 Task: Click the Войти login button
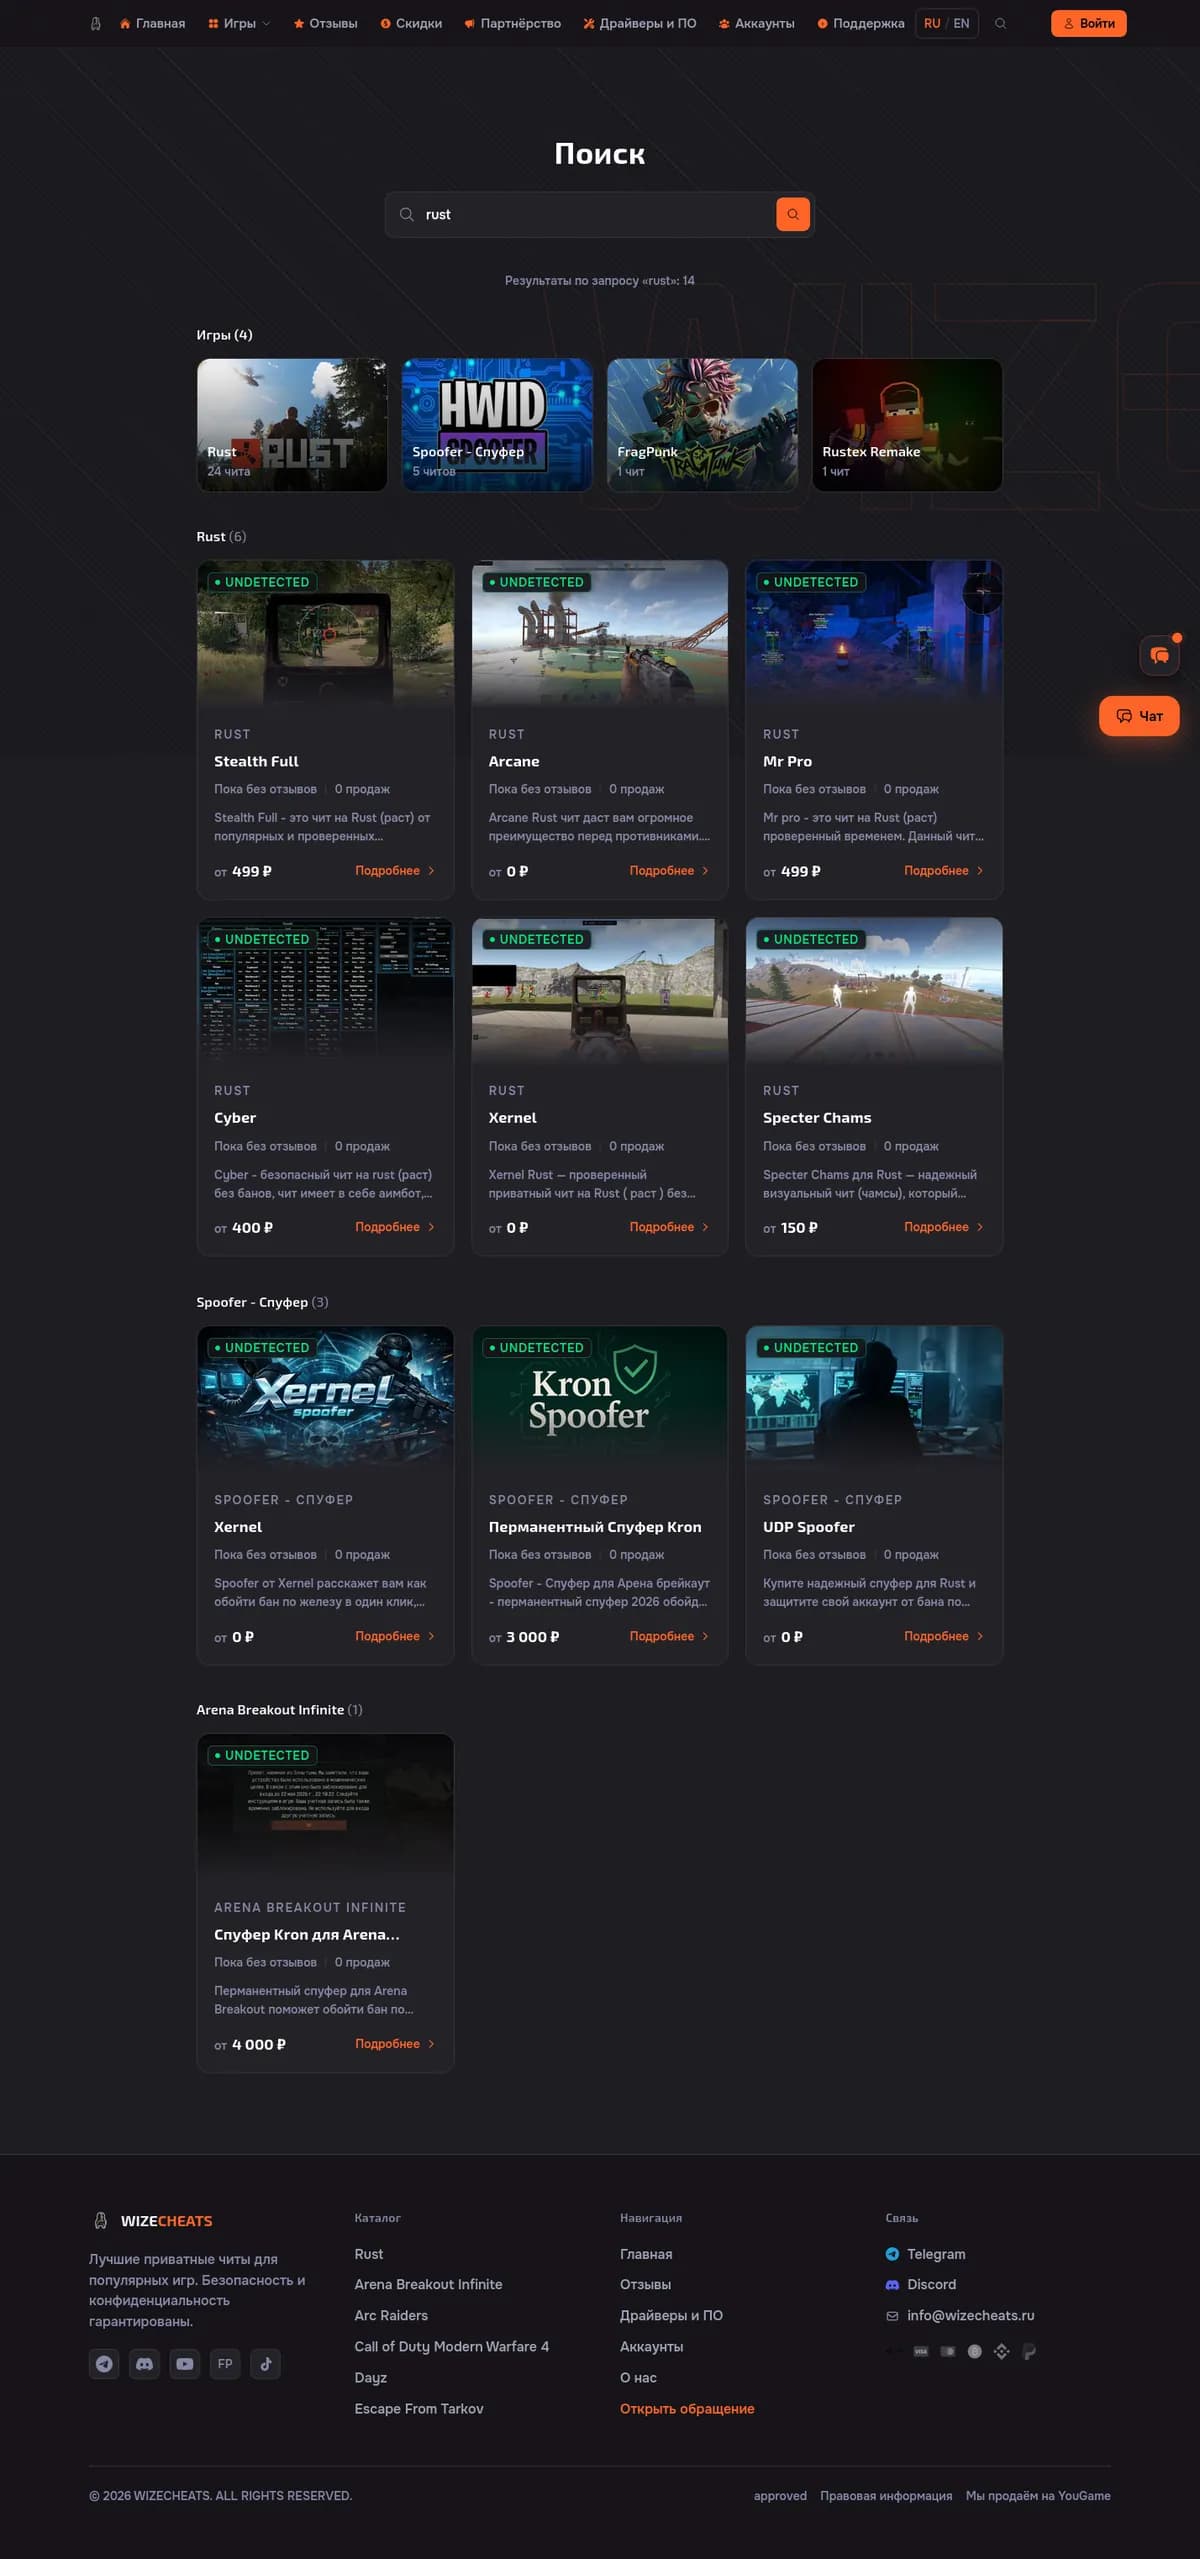pos(1089,23)
